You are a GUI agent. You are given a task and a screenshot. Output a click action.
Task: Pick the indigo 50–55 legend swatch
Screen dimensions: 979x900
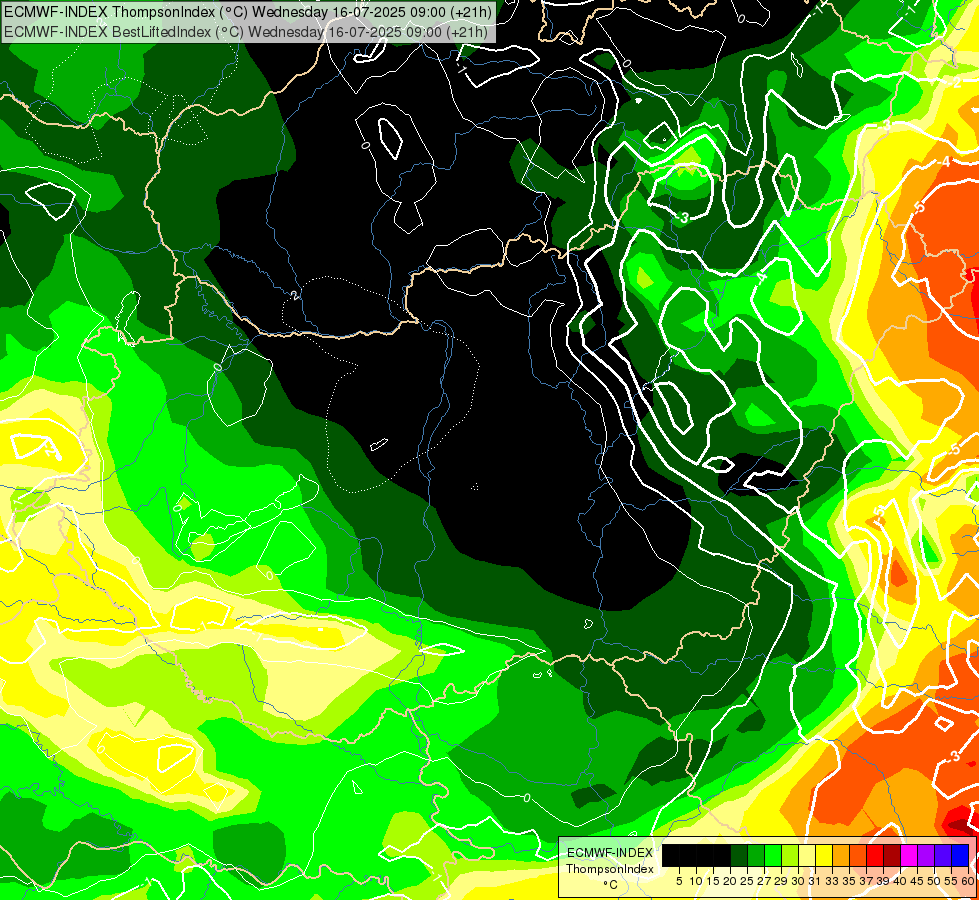(943, 856)
